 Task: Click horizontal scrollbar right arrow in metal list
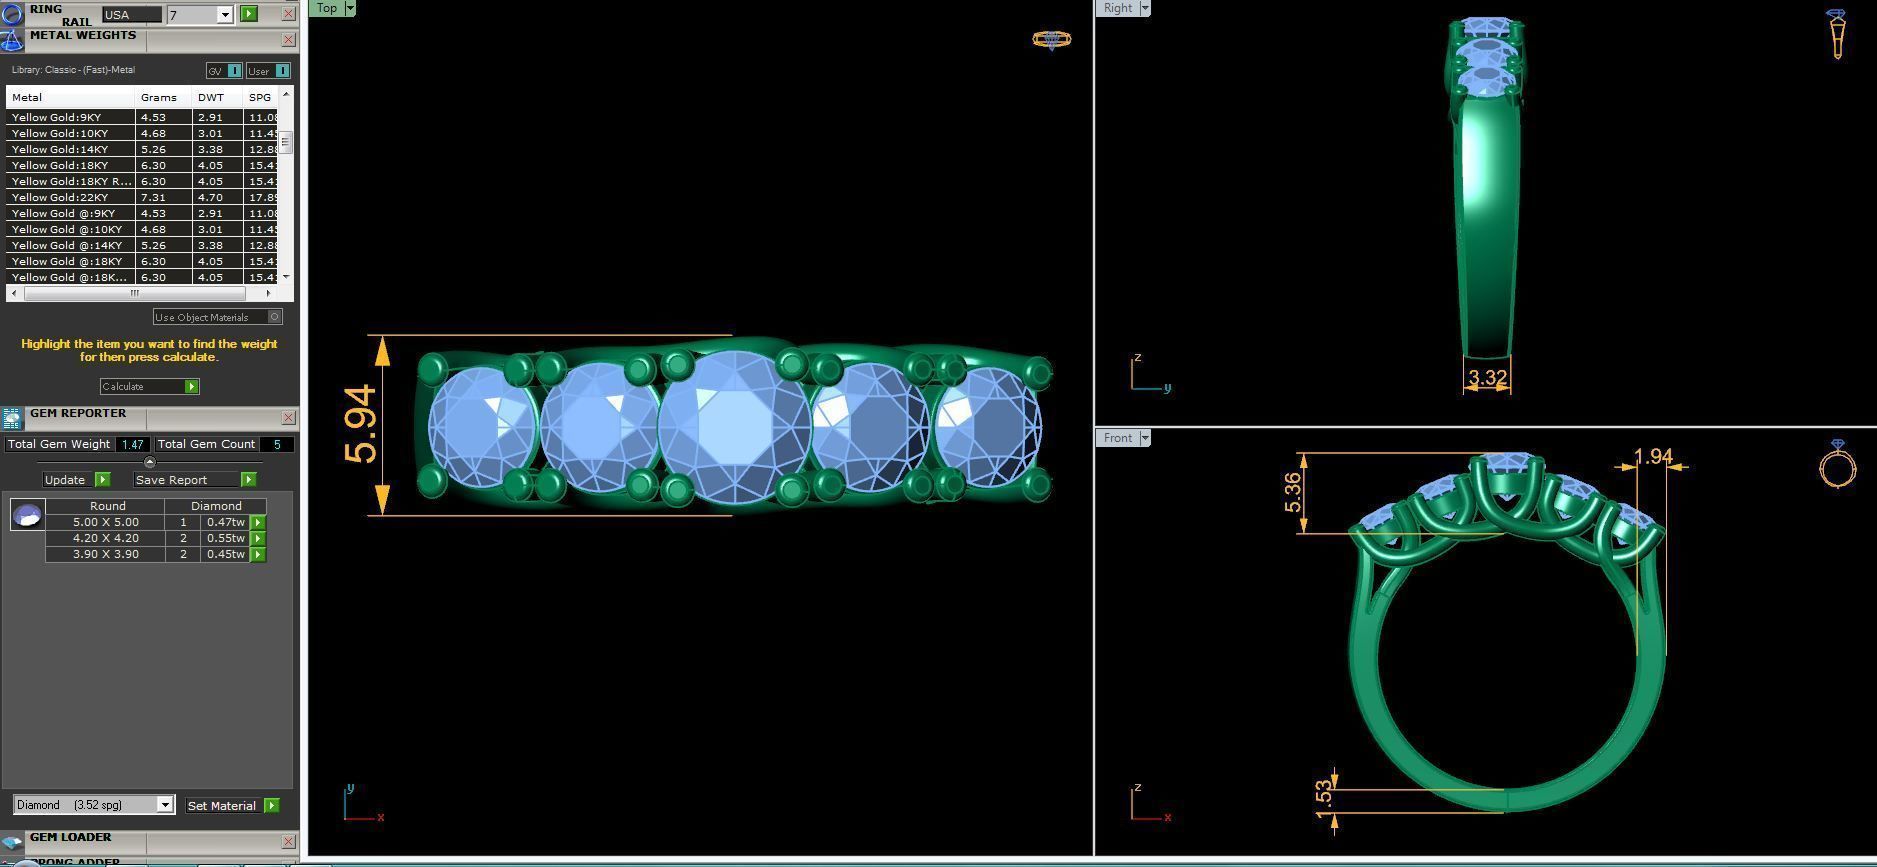pos(267,293)
